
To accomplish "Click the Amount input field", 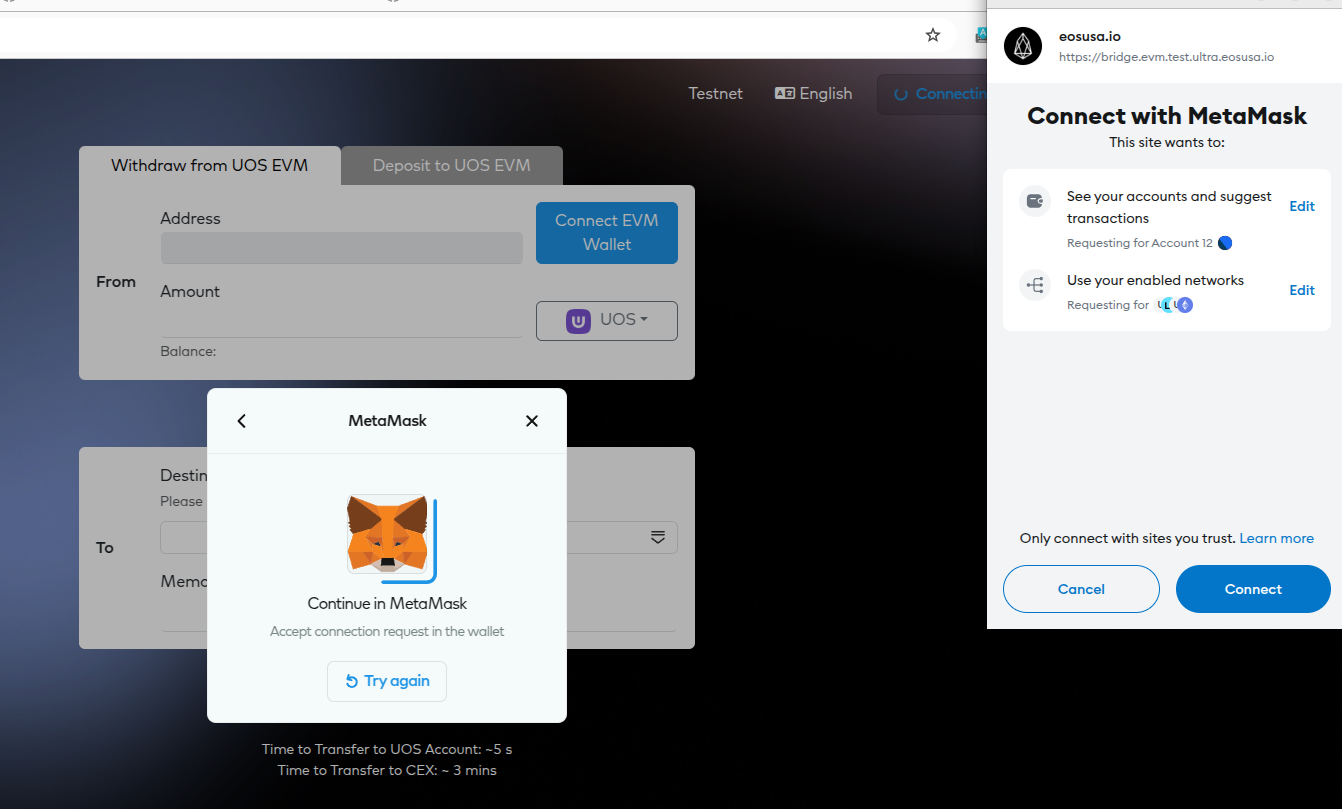I will tap(341, 322).
